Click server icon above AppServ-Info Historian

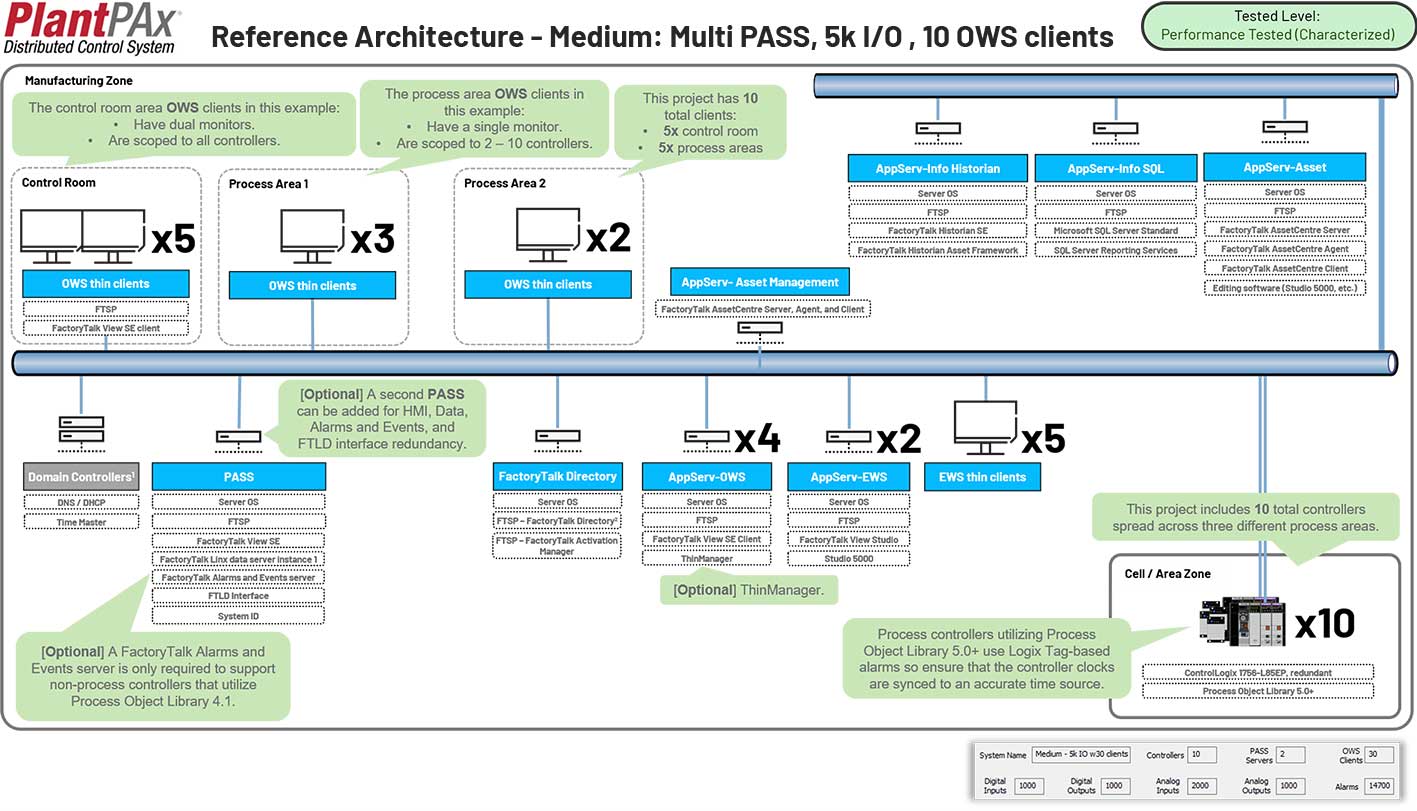pos(938,130)
